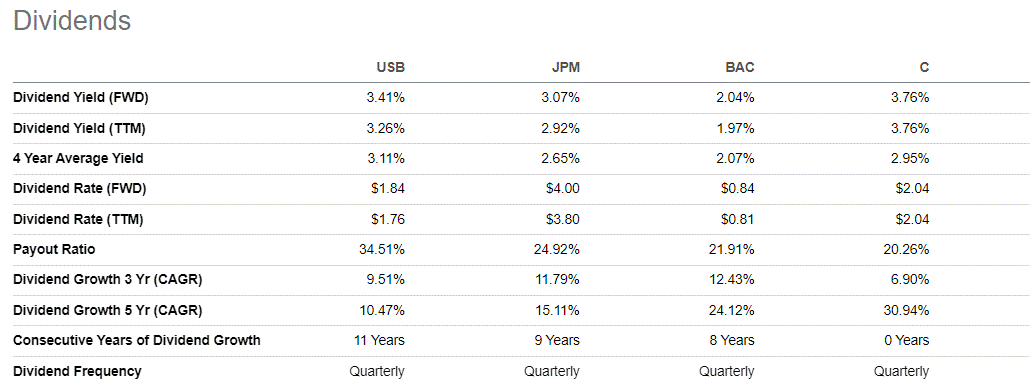Click the Dividend Yield (TTM) row label

[79, 128]
